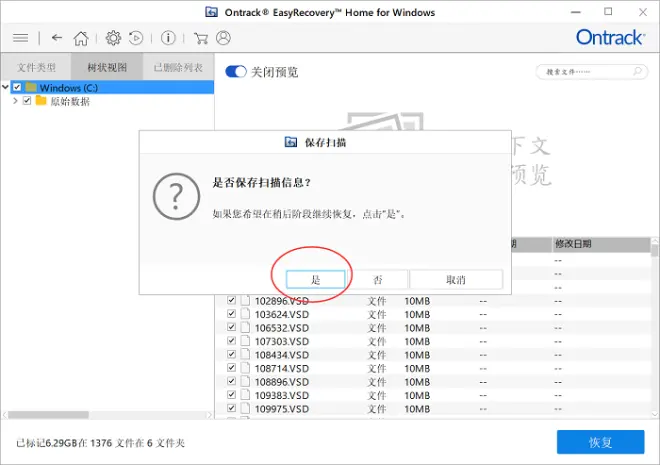Screen dimensions: 660x465
Task: Click 否 in the save dialog
Action: click(x=378, y=279)
